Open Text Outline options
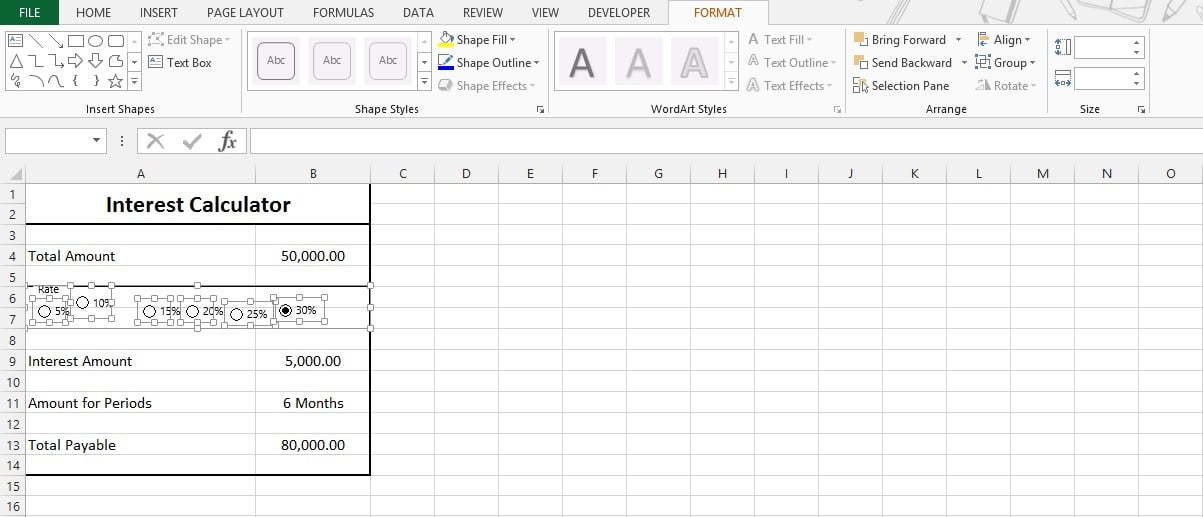This screenshot has width=1203, height=517. click(793, 63)
